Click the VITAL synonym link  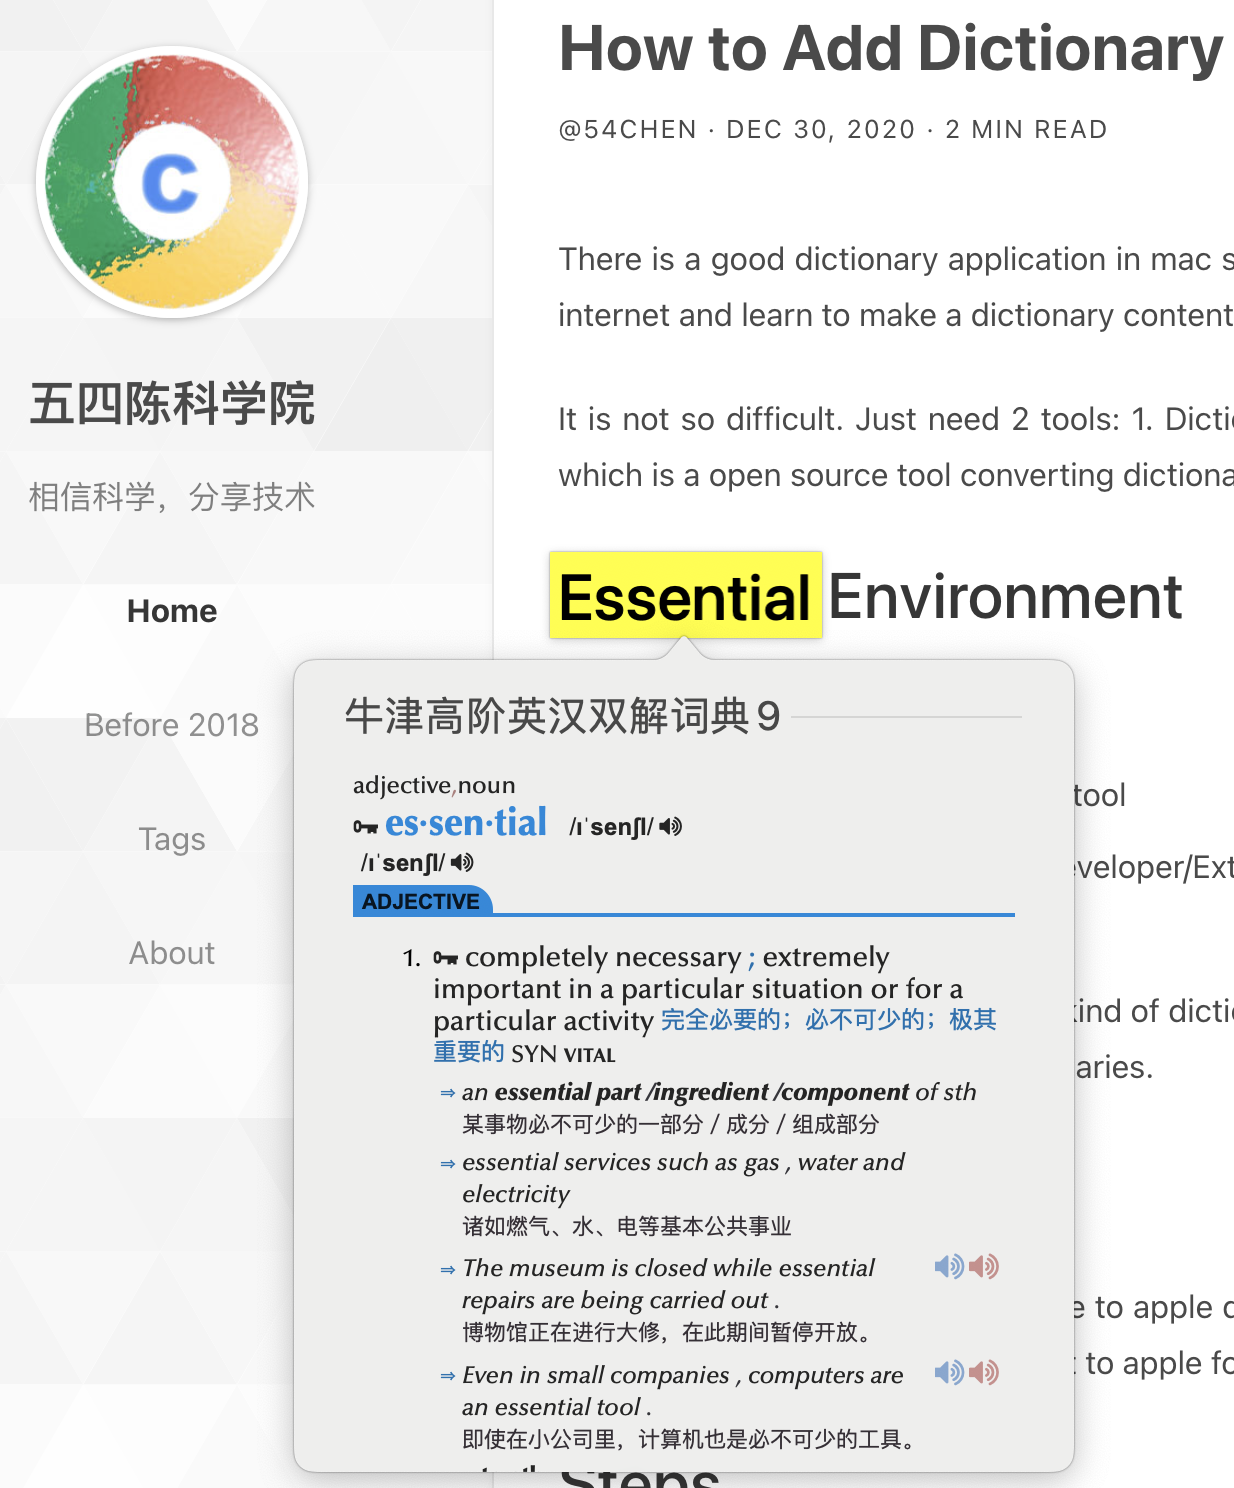[x=589, y=1054]
